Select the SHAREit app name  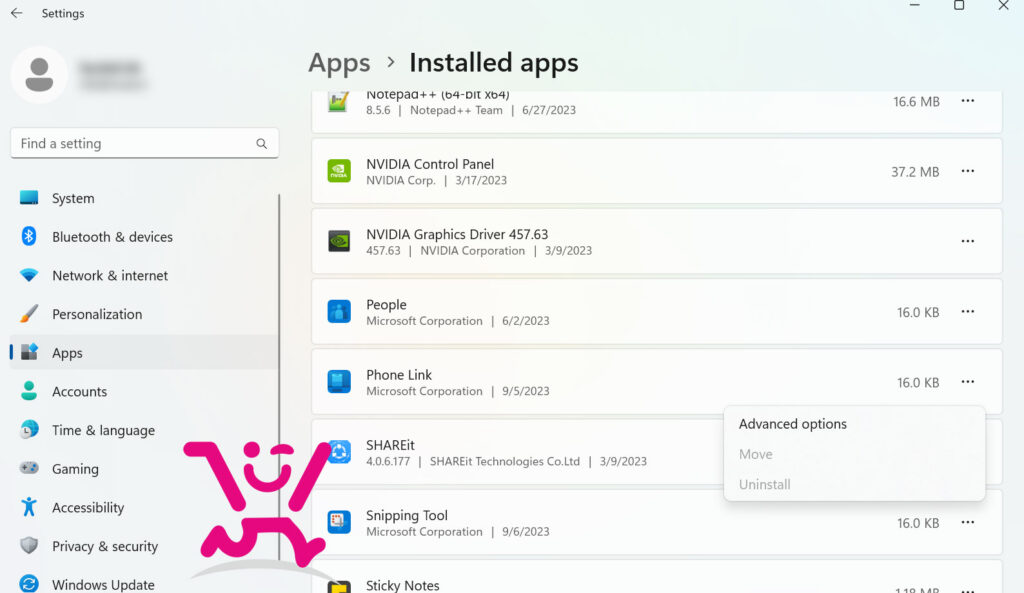[390, 445]
